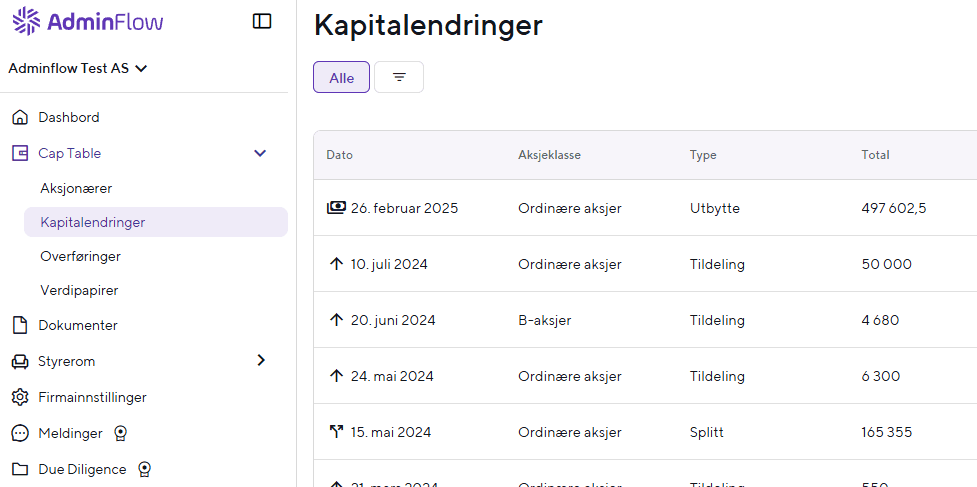This screenshot has height=487, width=977.
Task: Open the 20. juni 2024 row
Action: click(645, 320)
